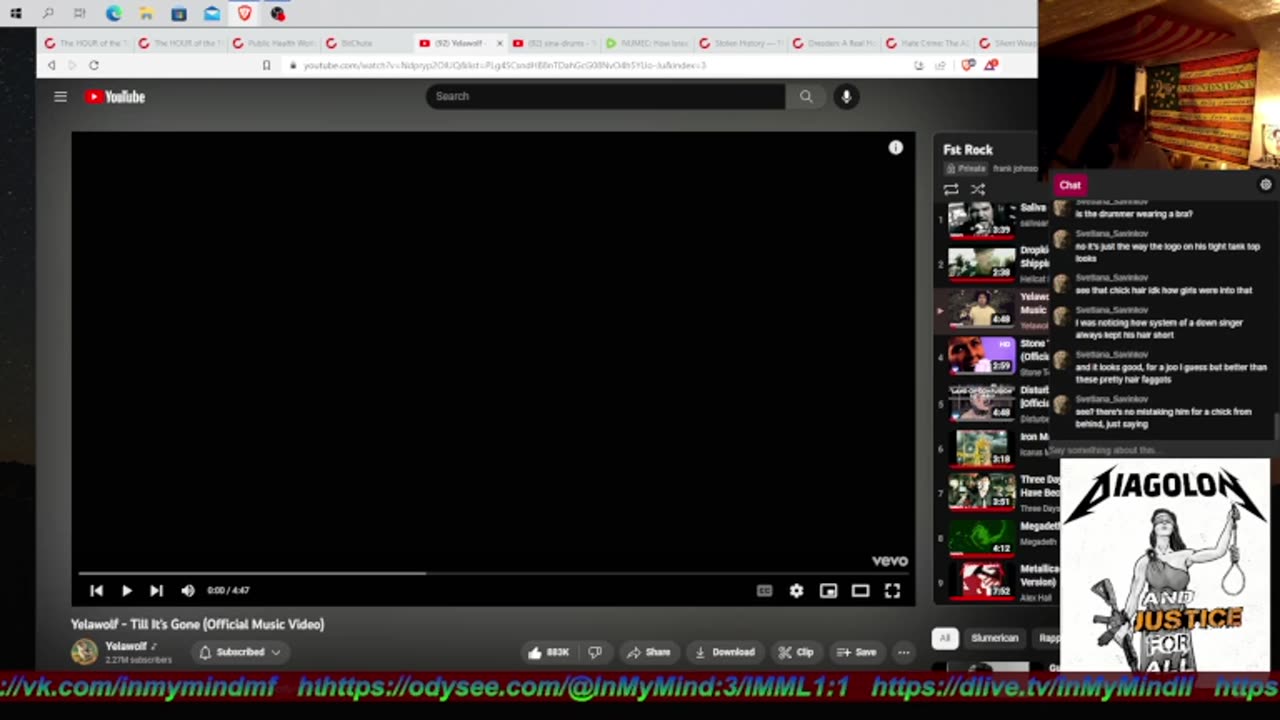The width and height of the screenshot is (1280, 720).
Task: Toggle theater mode on the player
Action: coord(860,591)
